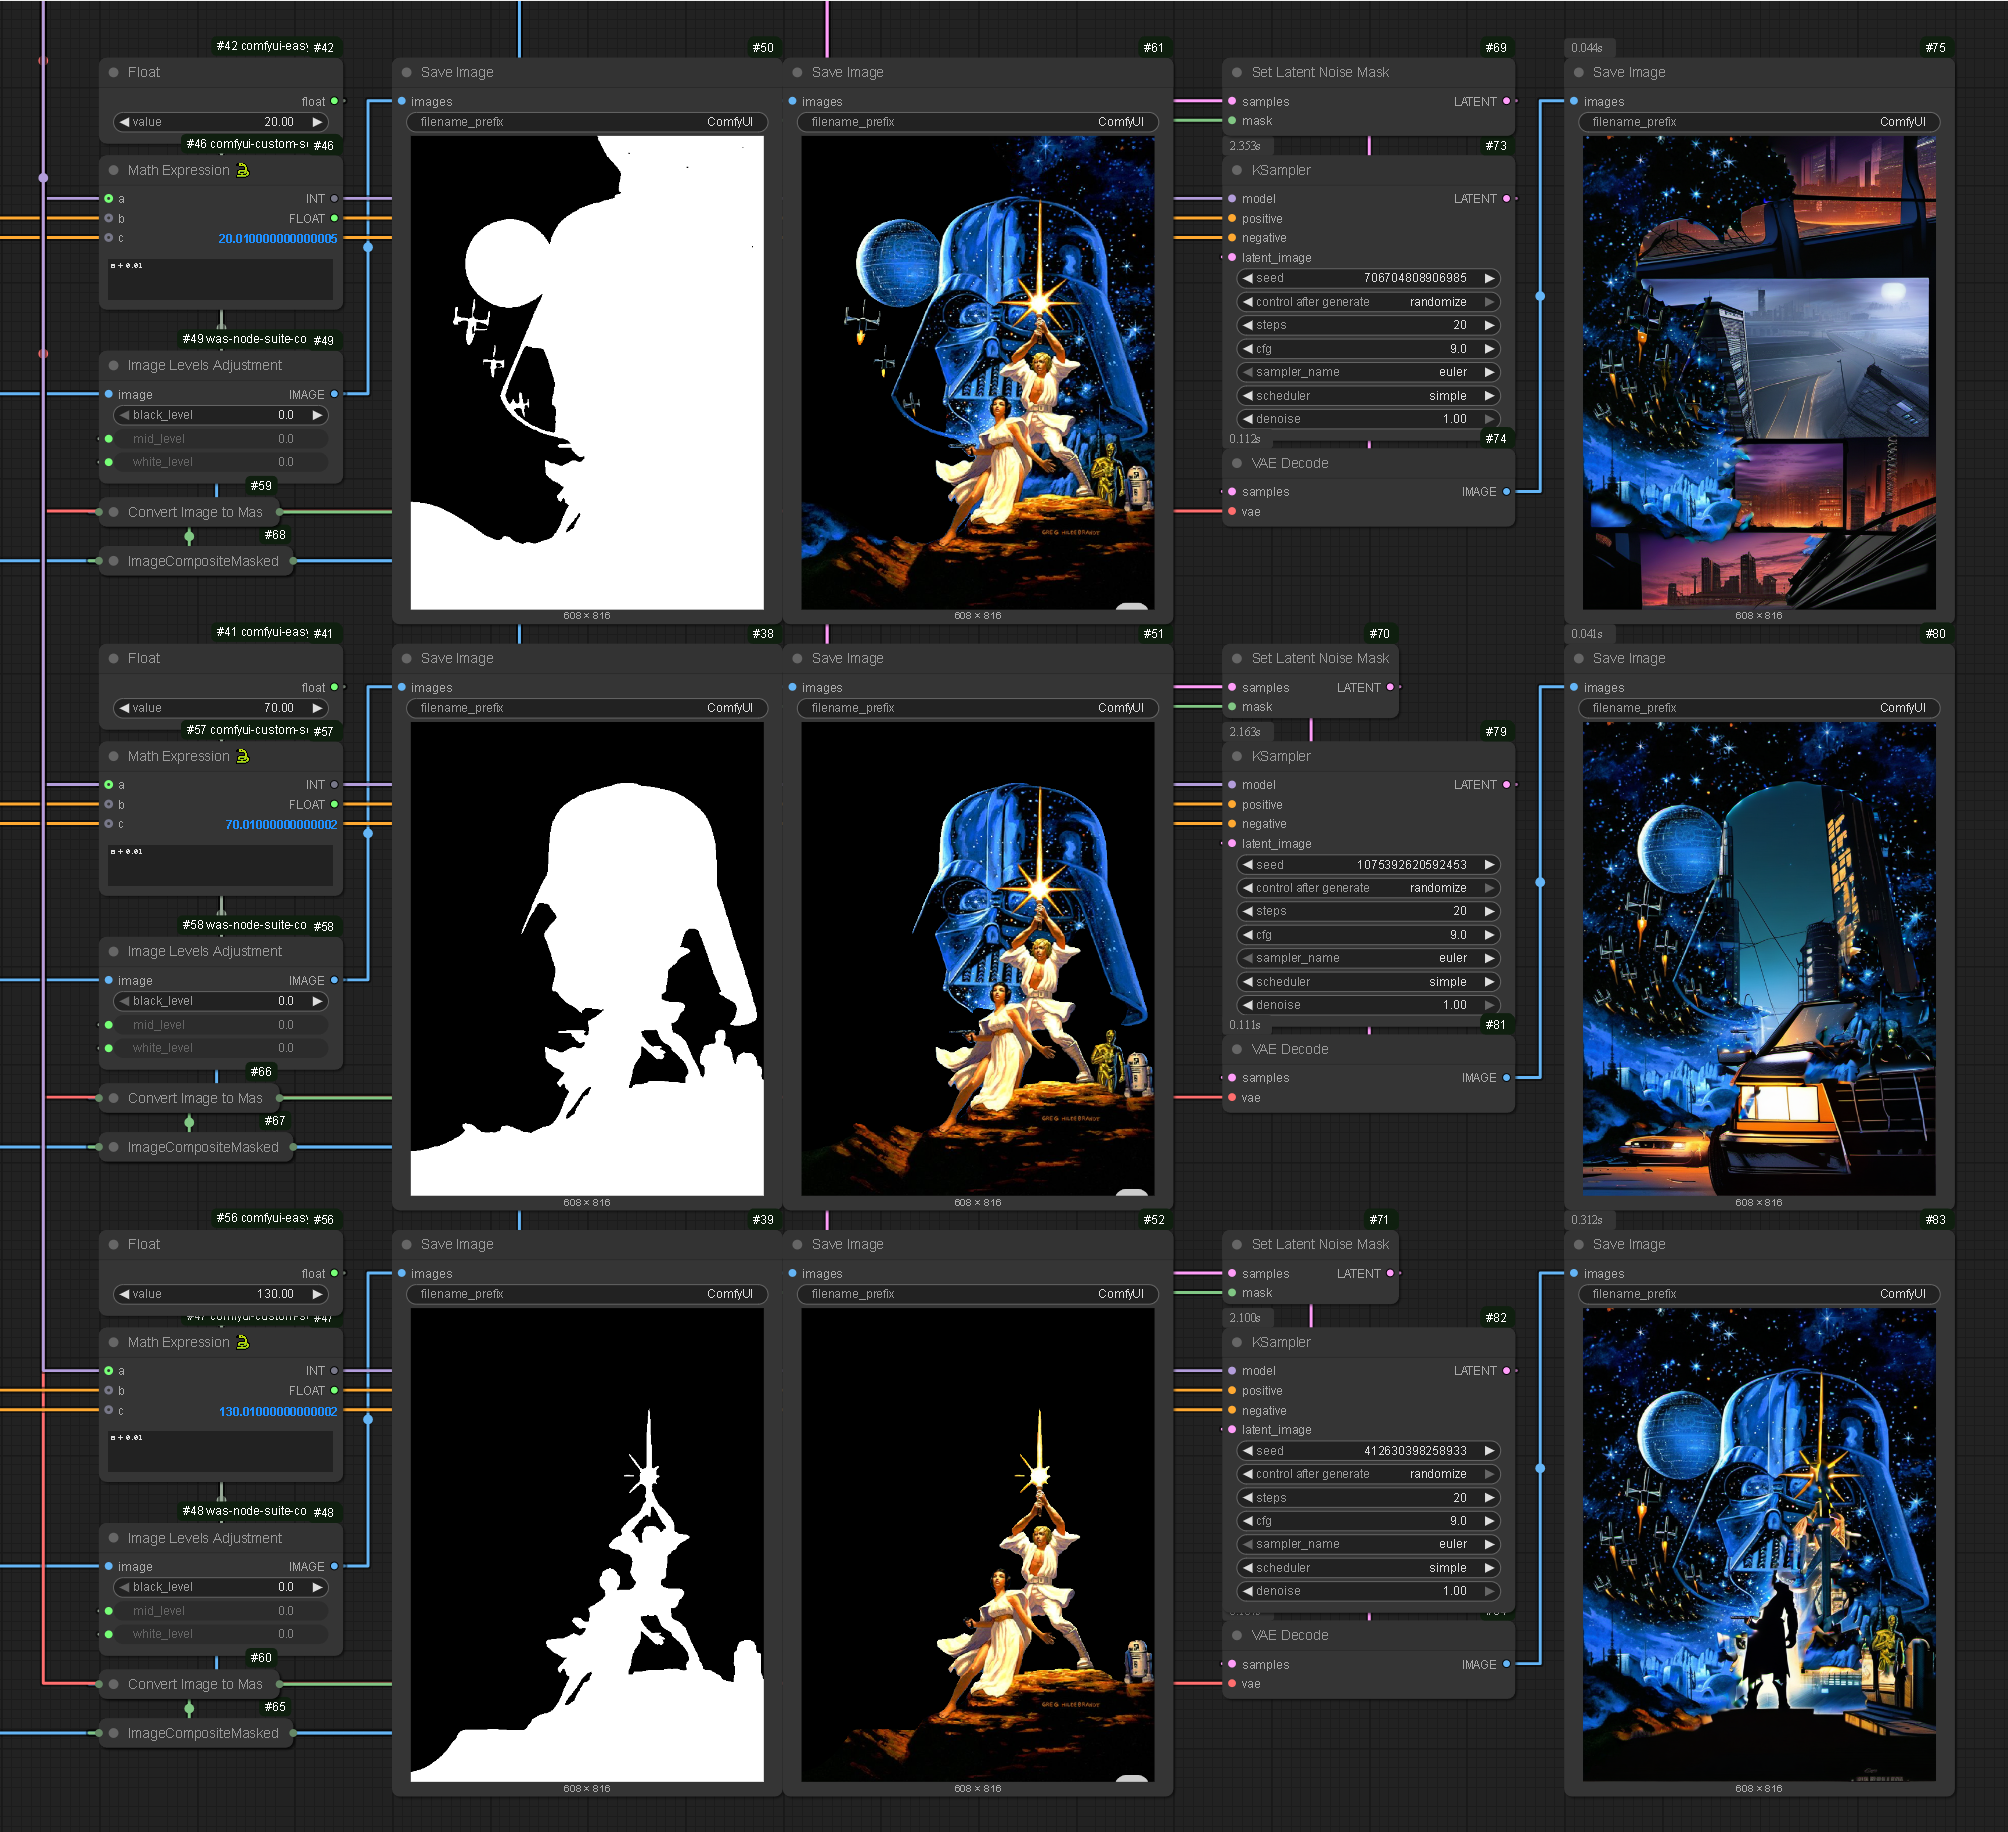
Task: Increase Float value 130.00 with right arrow
Action: click(x=317, y=1294)
